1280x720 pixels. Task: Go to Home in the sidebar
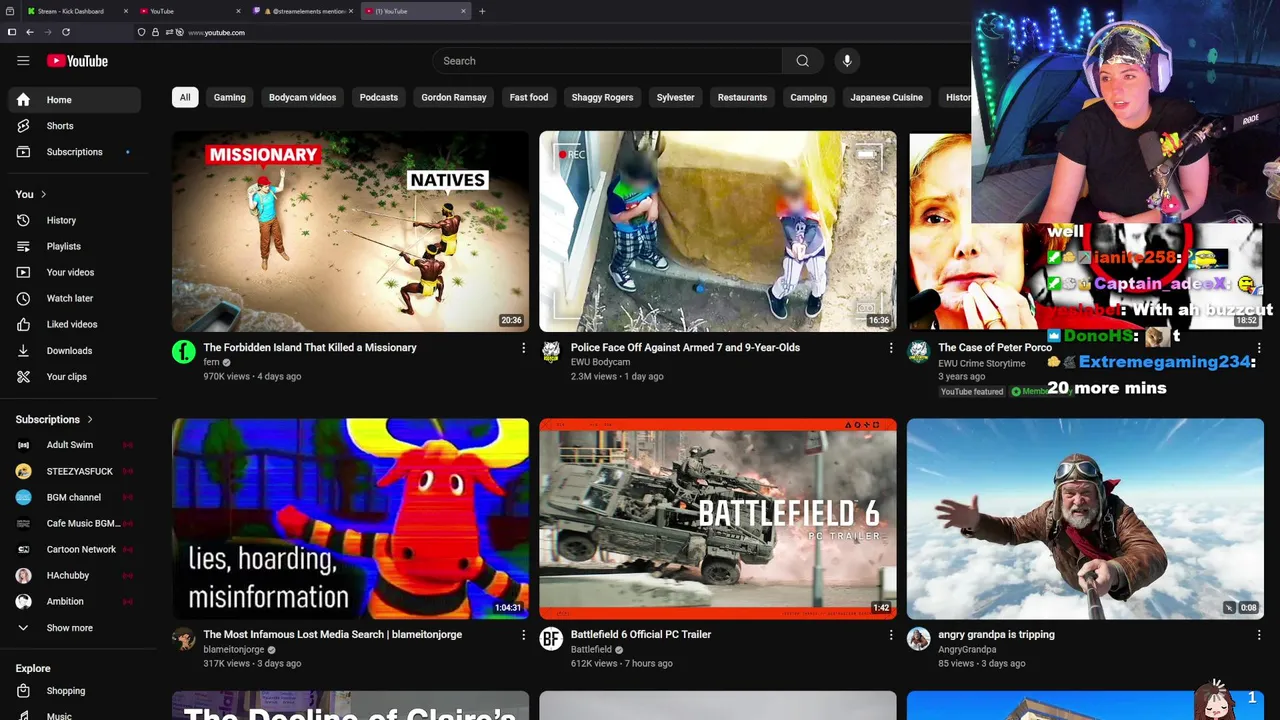click(x=74, y=100)
